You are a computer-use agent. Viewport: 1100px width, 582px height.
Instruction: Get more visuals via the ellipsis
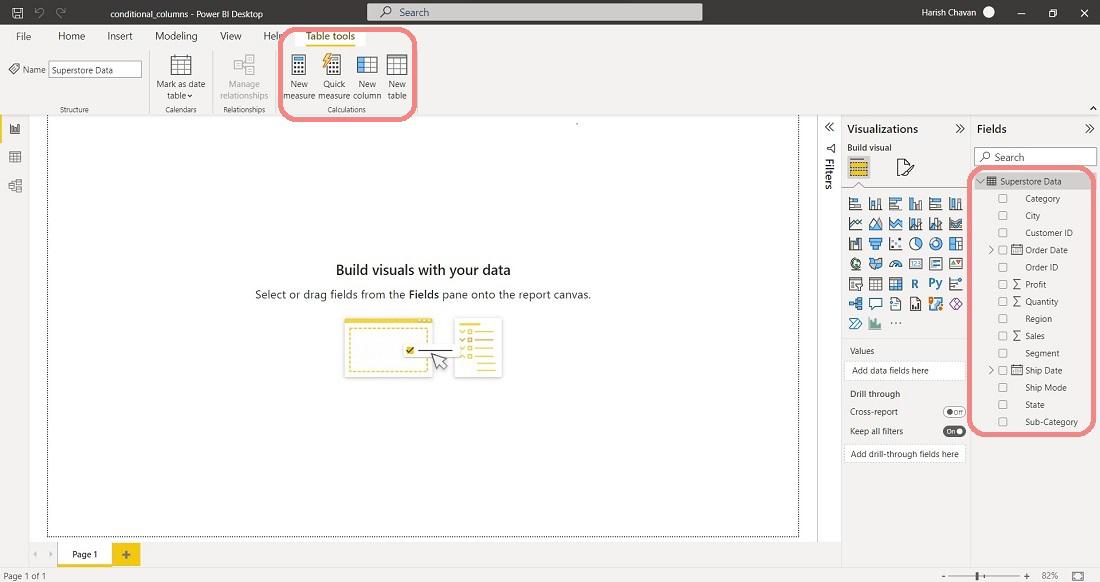click(896, 323)
